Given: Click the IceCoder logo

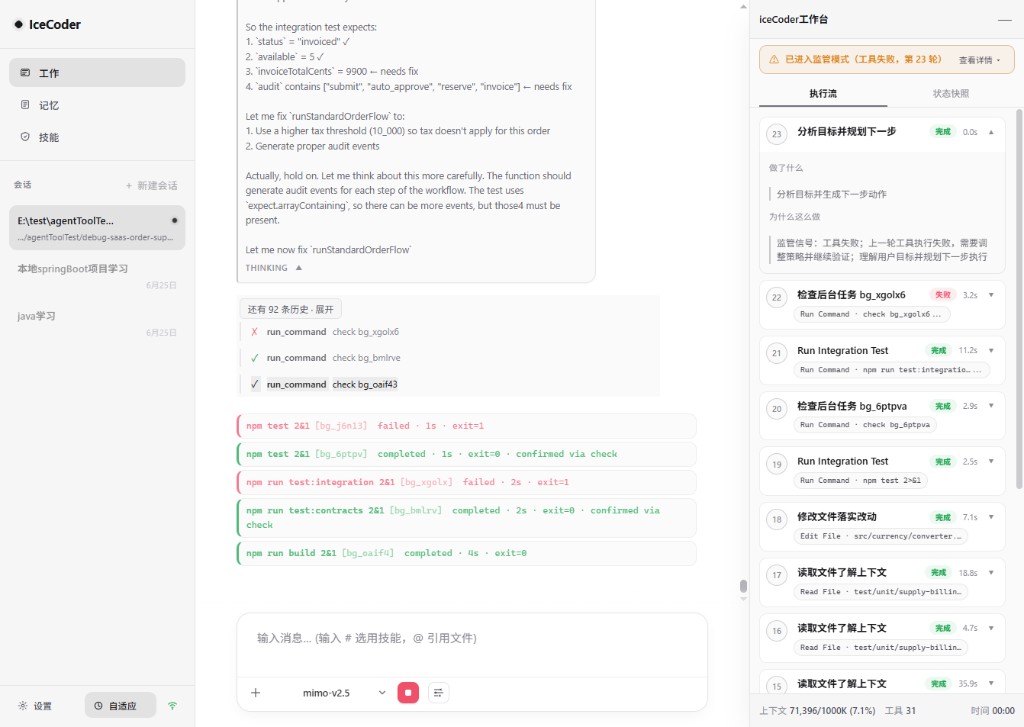Looking at the screenshot, I should (x=48, y=24).
